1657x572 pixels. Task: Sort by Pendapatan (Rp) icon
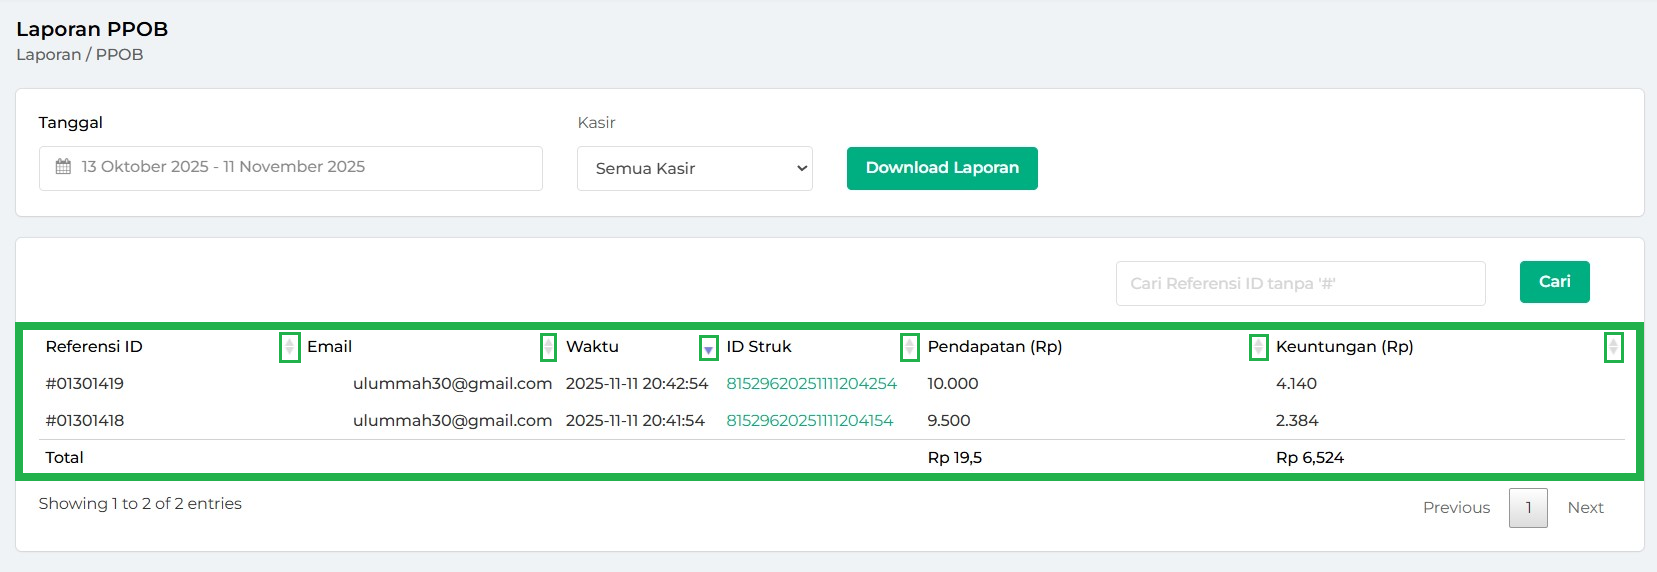pos(1258,347)
